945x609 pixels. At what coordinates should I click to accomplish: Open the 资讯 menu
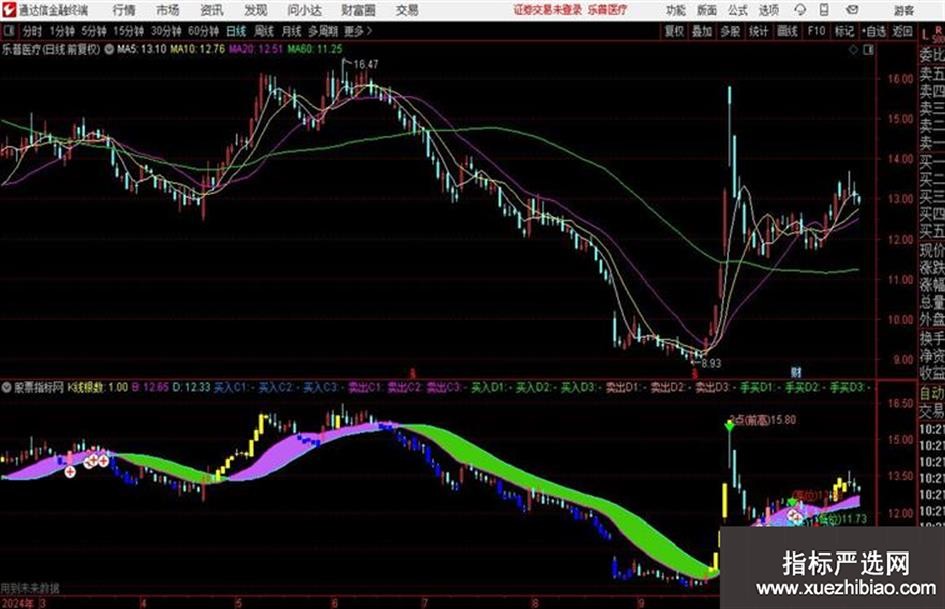coord(212,10)
